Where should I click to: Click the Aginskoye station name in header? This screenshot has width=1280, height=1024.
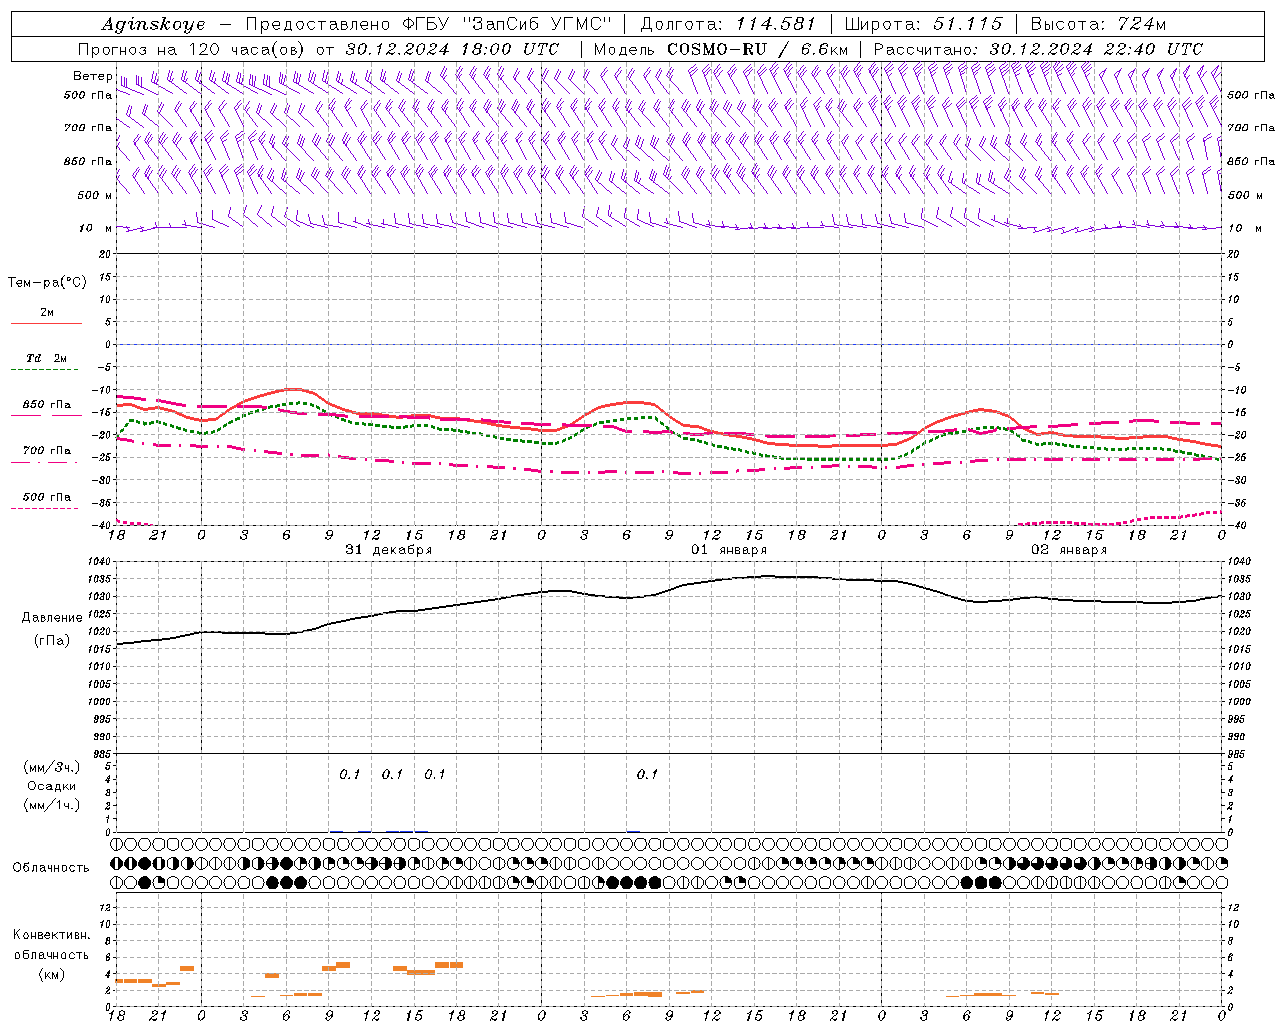[153, 24]
